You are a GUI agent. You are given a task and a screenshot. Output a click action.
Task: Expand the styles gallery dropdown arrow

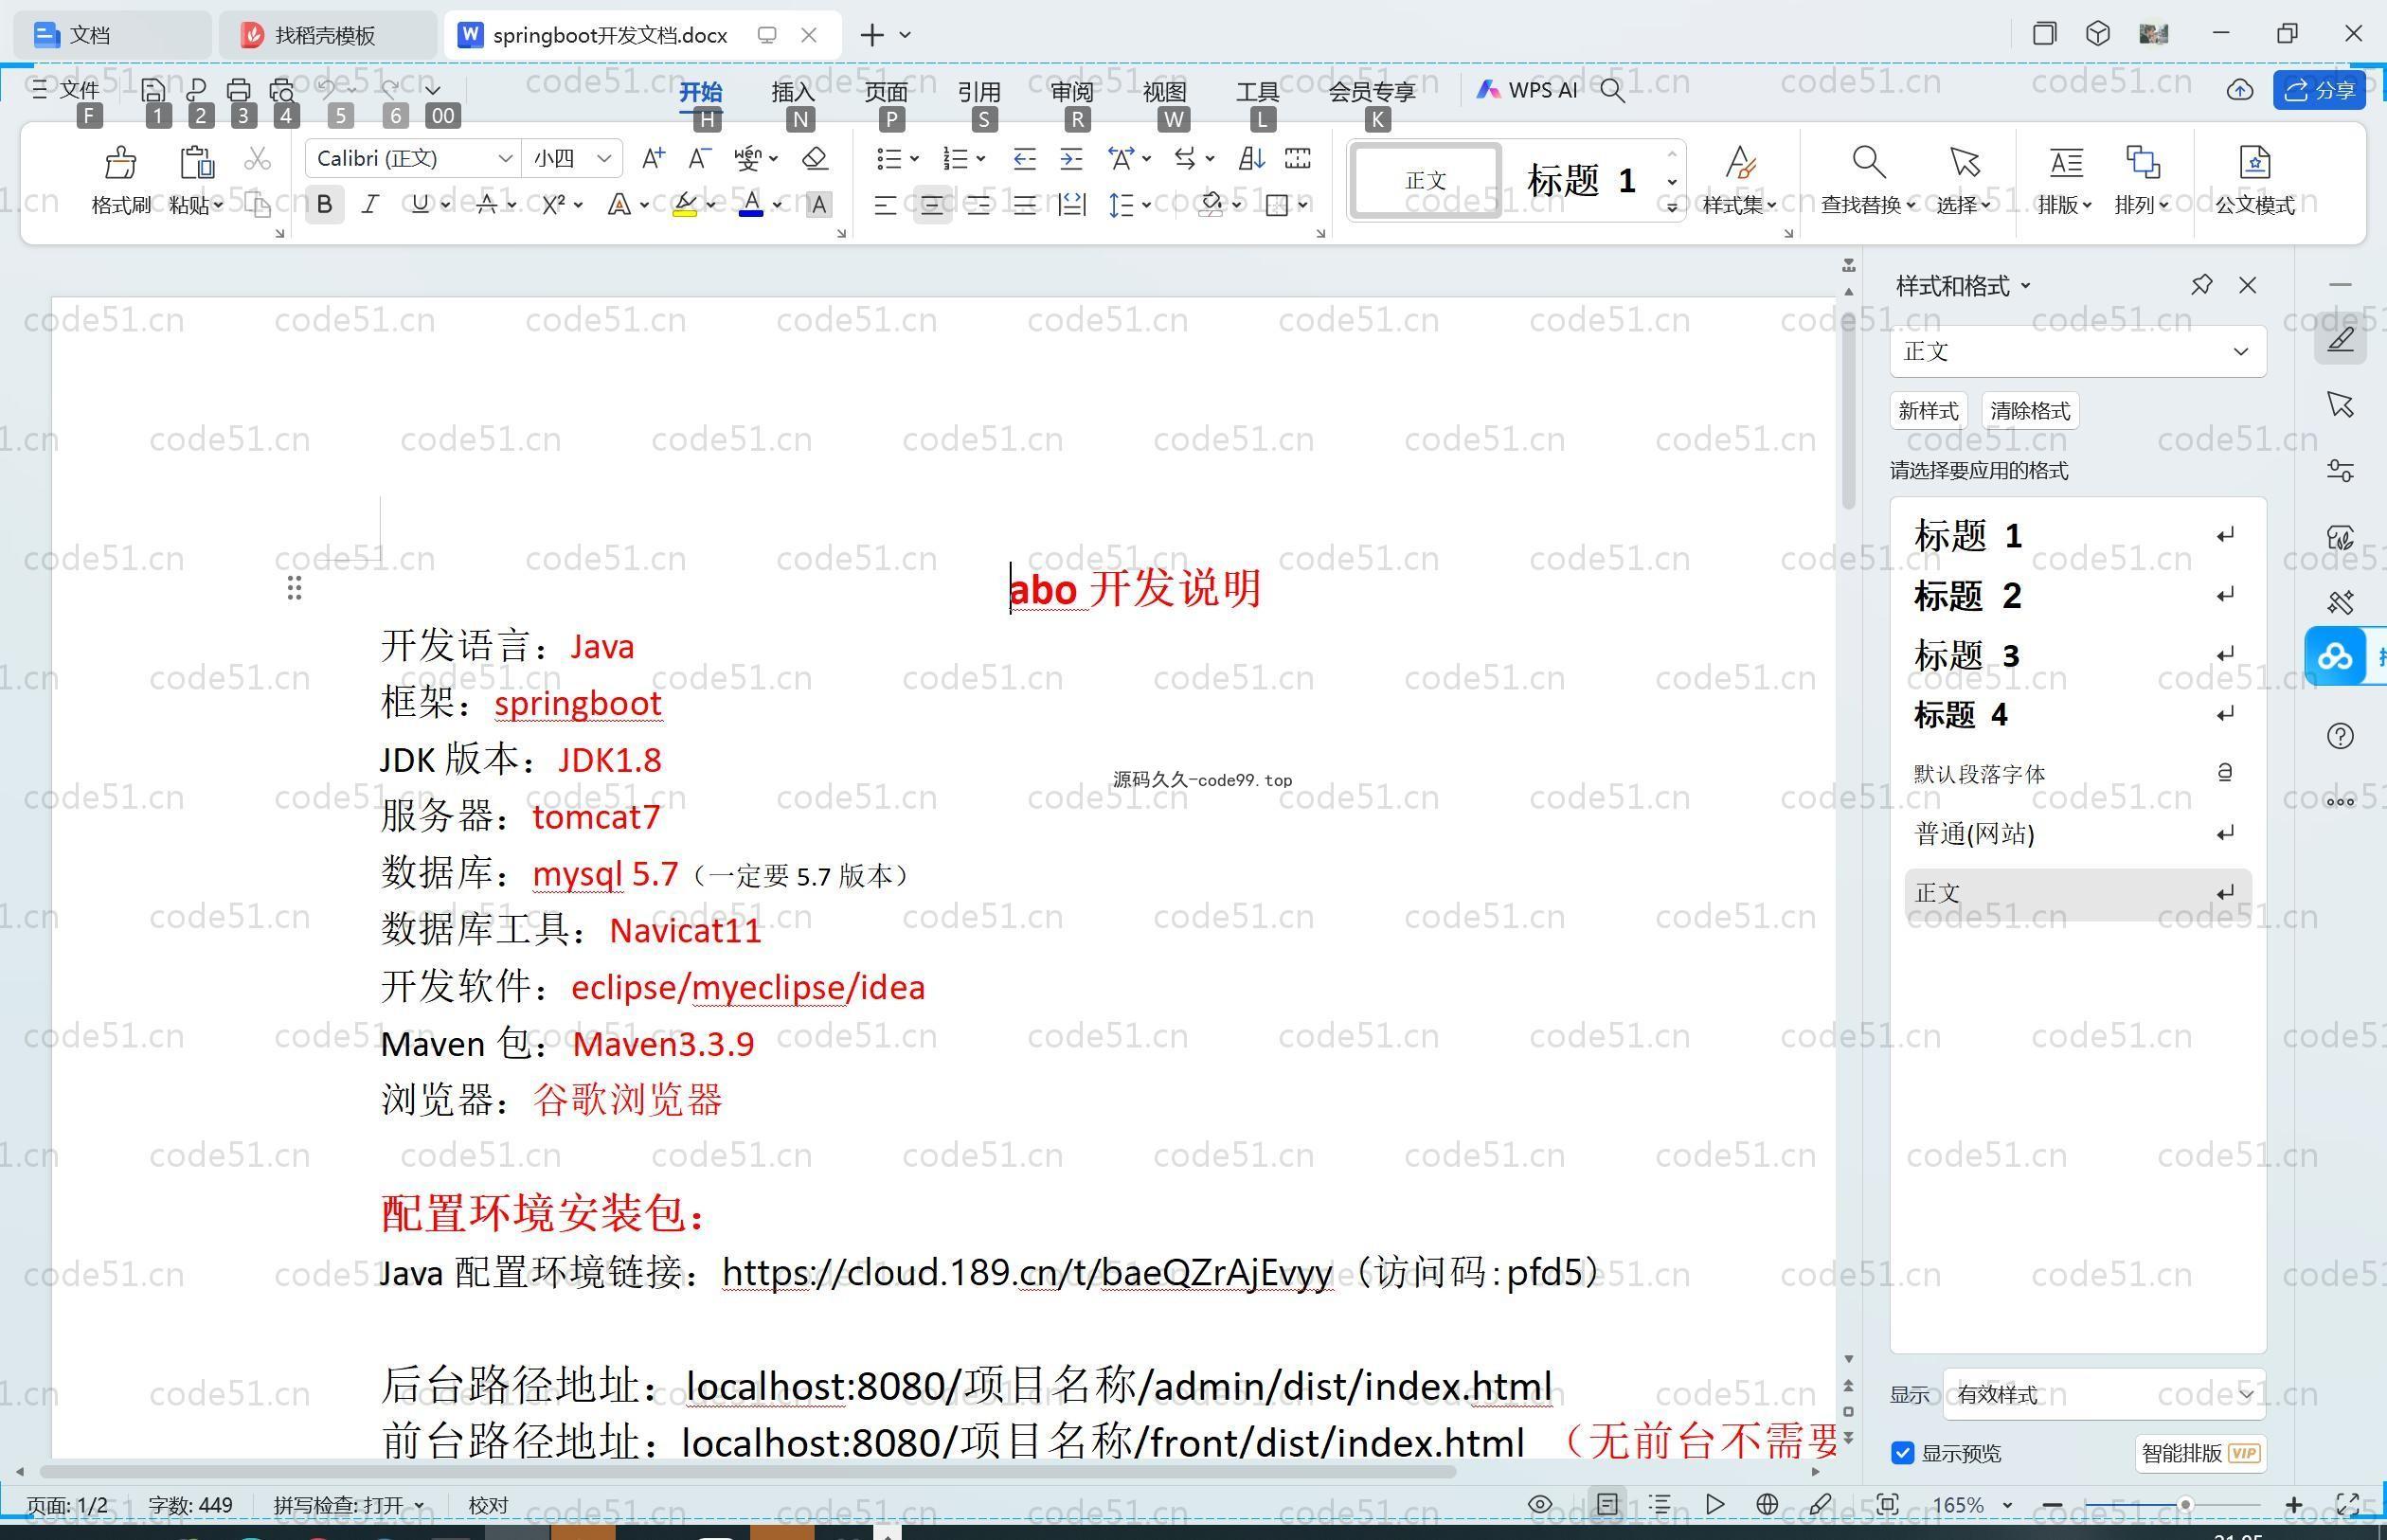coord(1671,208)
